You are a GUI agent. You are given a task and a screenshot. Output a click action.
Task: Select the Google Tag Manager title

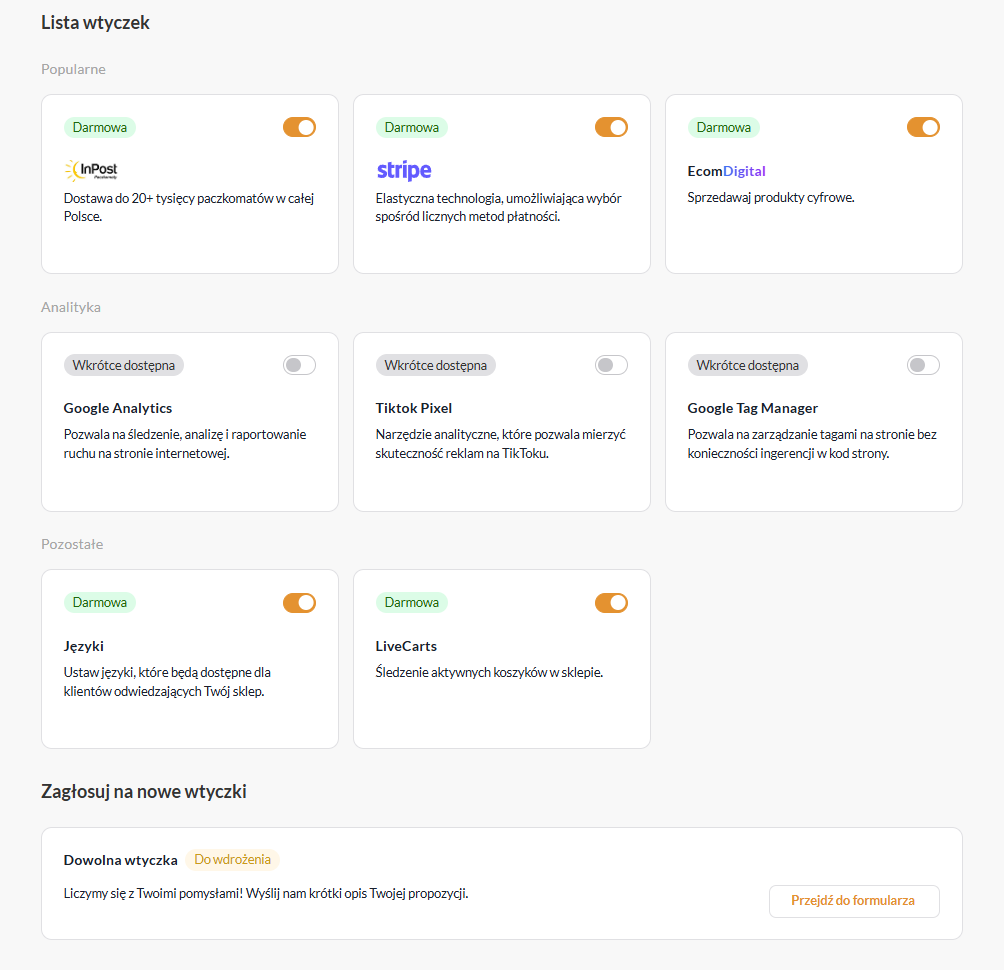click(x=753, y=408)
